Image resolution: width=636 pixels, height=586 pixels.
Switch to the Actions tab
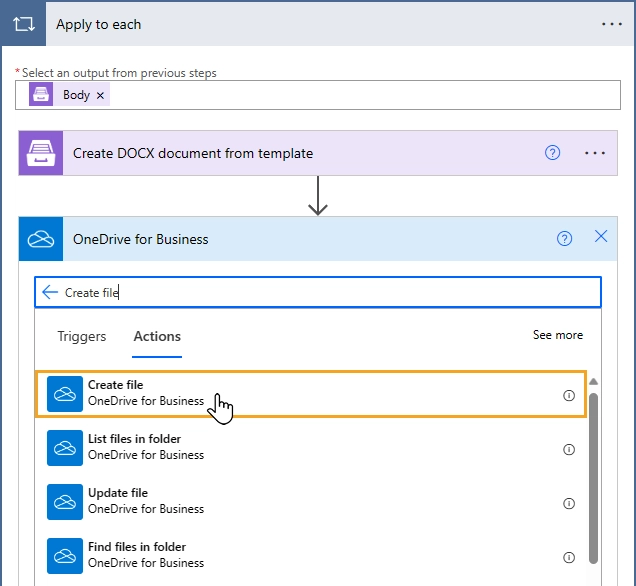157,336
